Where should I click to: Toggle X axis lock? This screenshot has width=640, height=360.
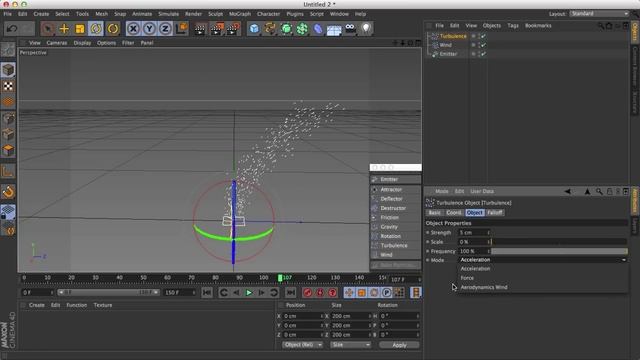pyautogui.click(x=133, y=29)
